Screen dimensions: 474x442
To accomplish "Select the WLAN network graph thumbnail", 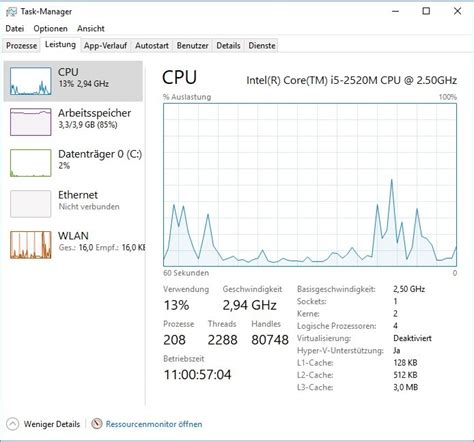I will tap(31, 245).
